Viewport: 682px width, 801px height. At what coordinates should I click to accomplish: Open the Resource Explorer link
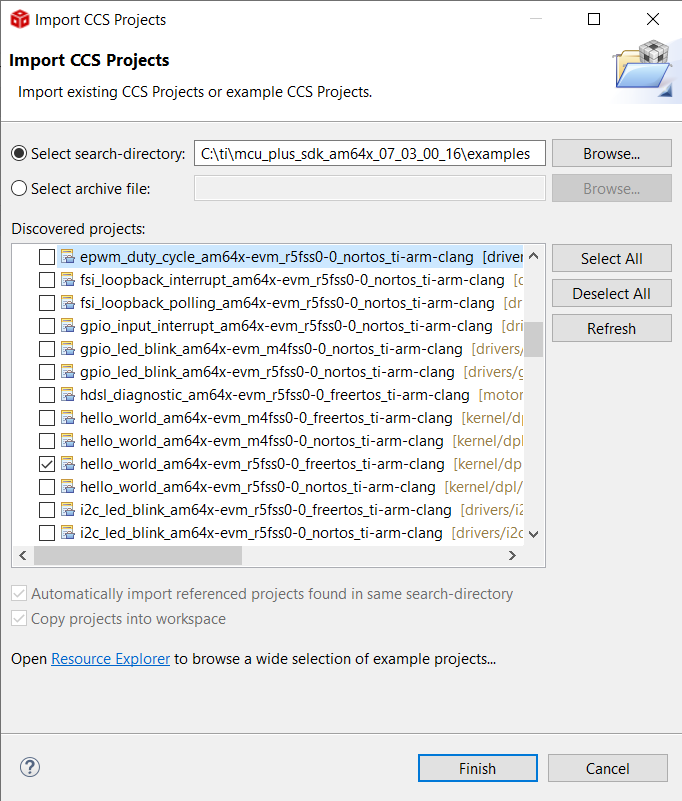(111, 659)
